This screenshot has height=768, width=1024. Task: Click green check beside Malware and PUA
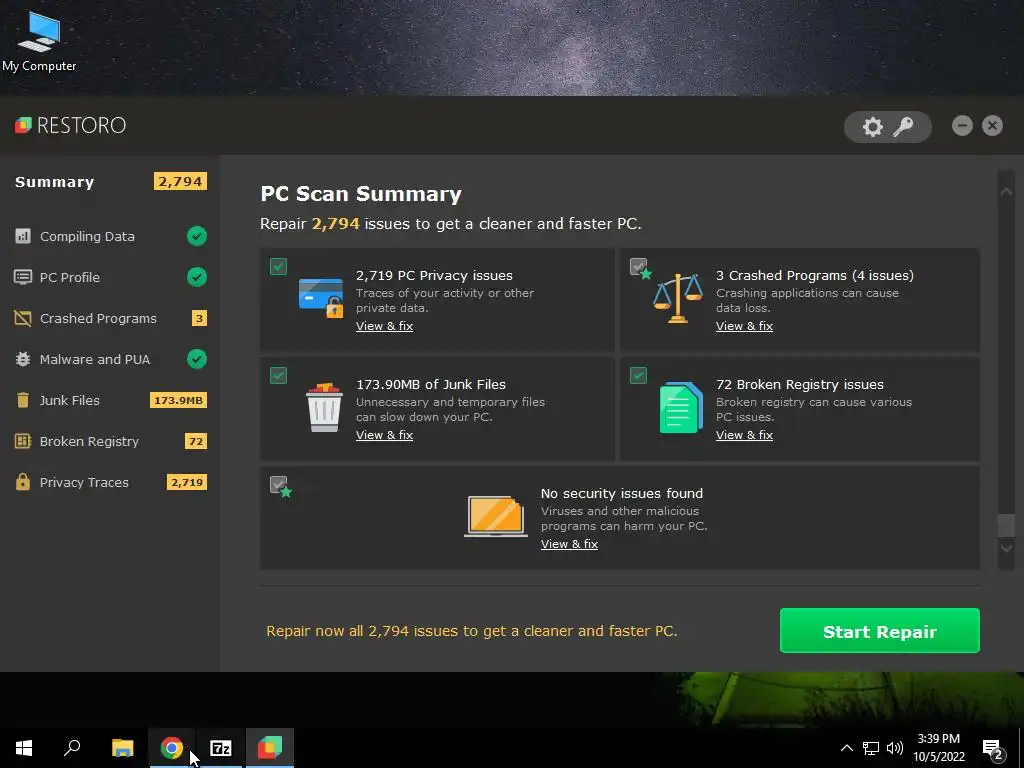(197, 359)
